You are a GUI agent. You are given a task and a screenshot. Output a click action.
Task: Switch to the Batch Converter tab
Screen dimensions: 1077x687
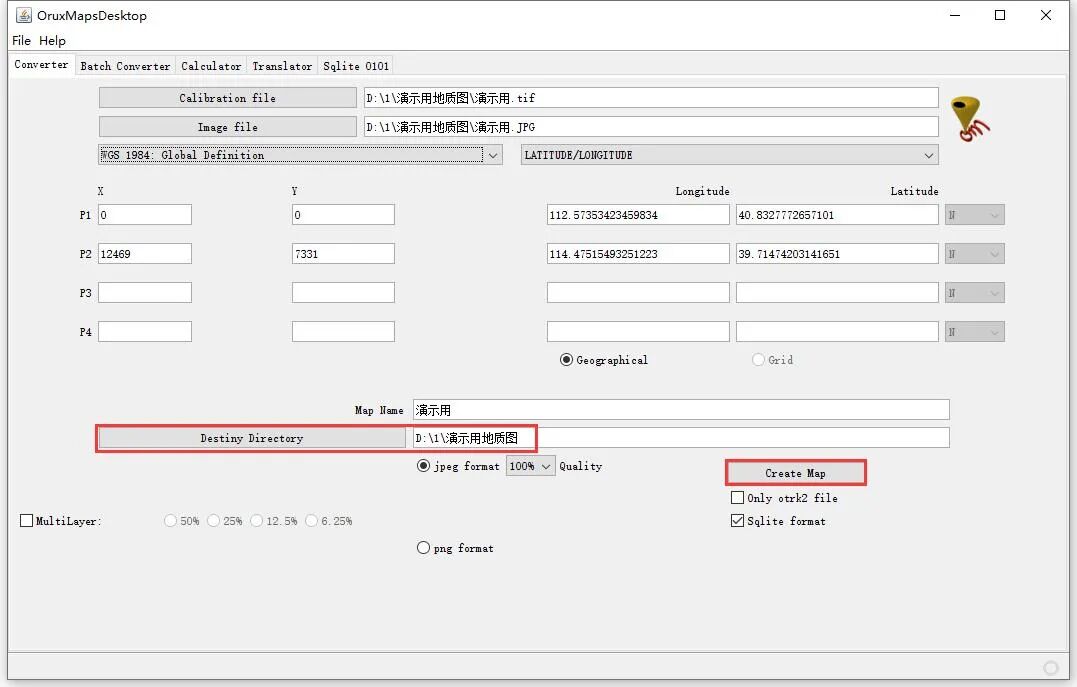125,66
